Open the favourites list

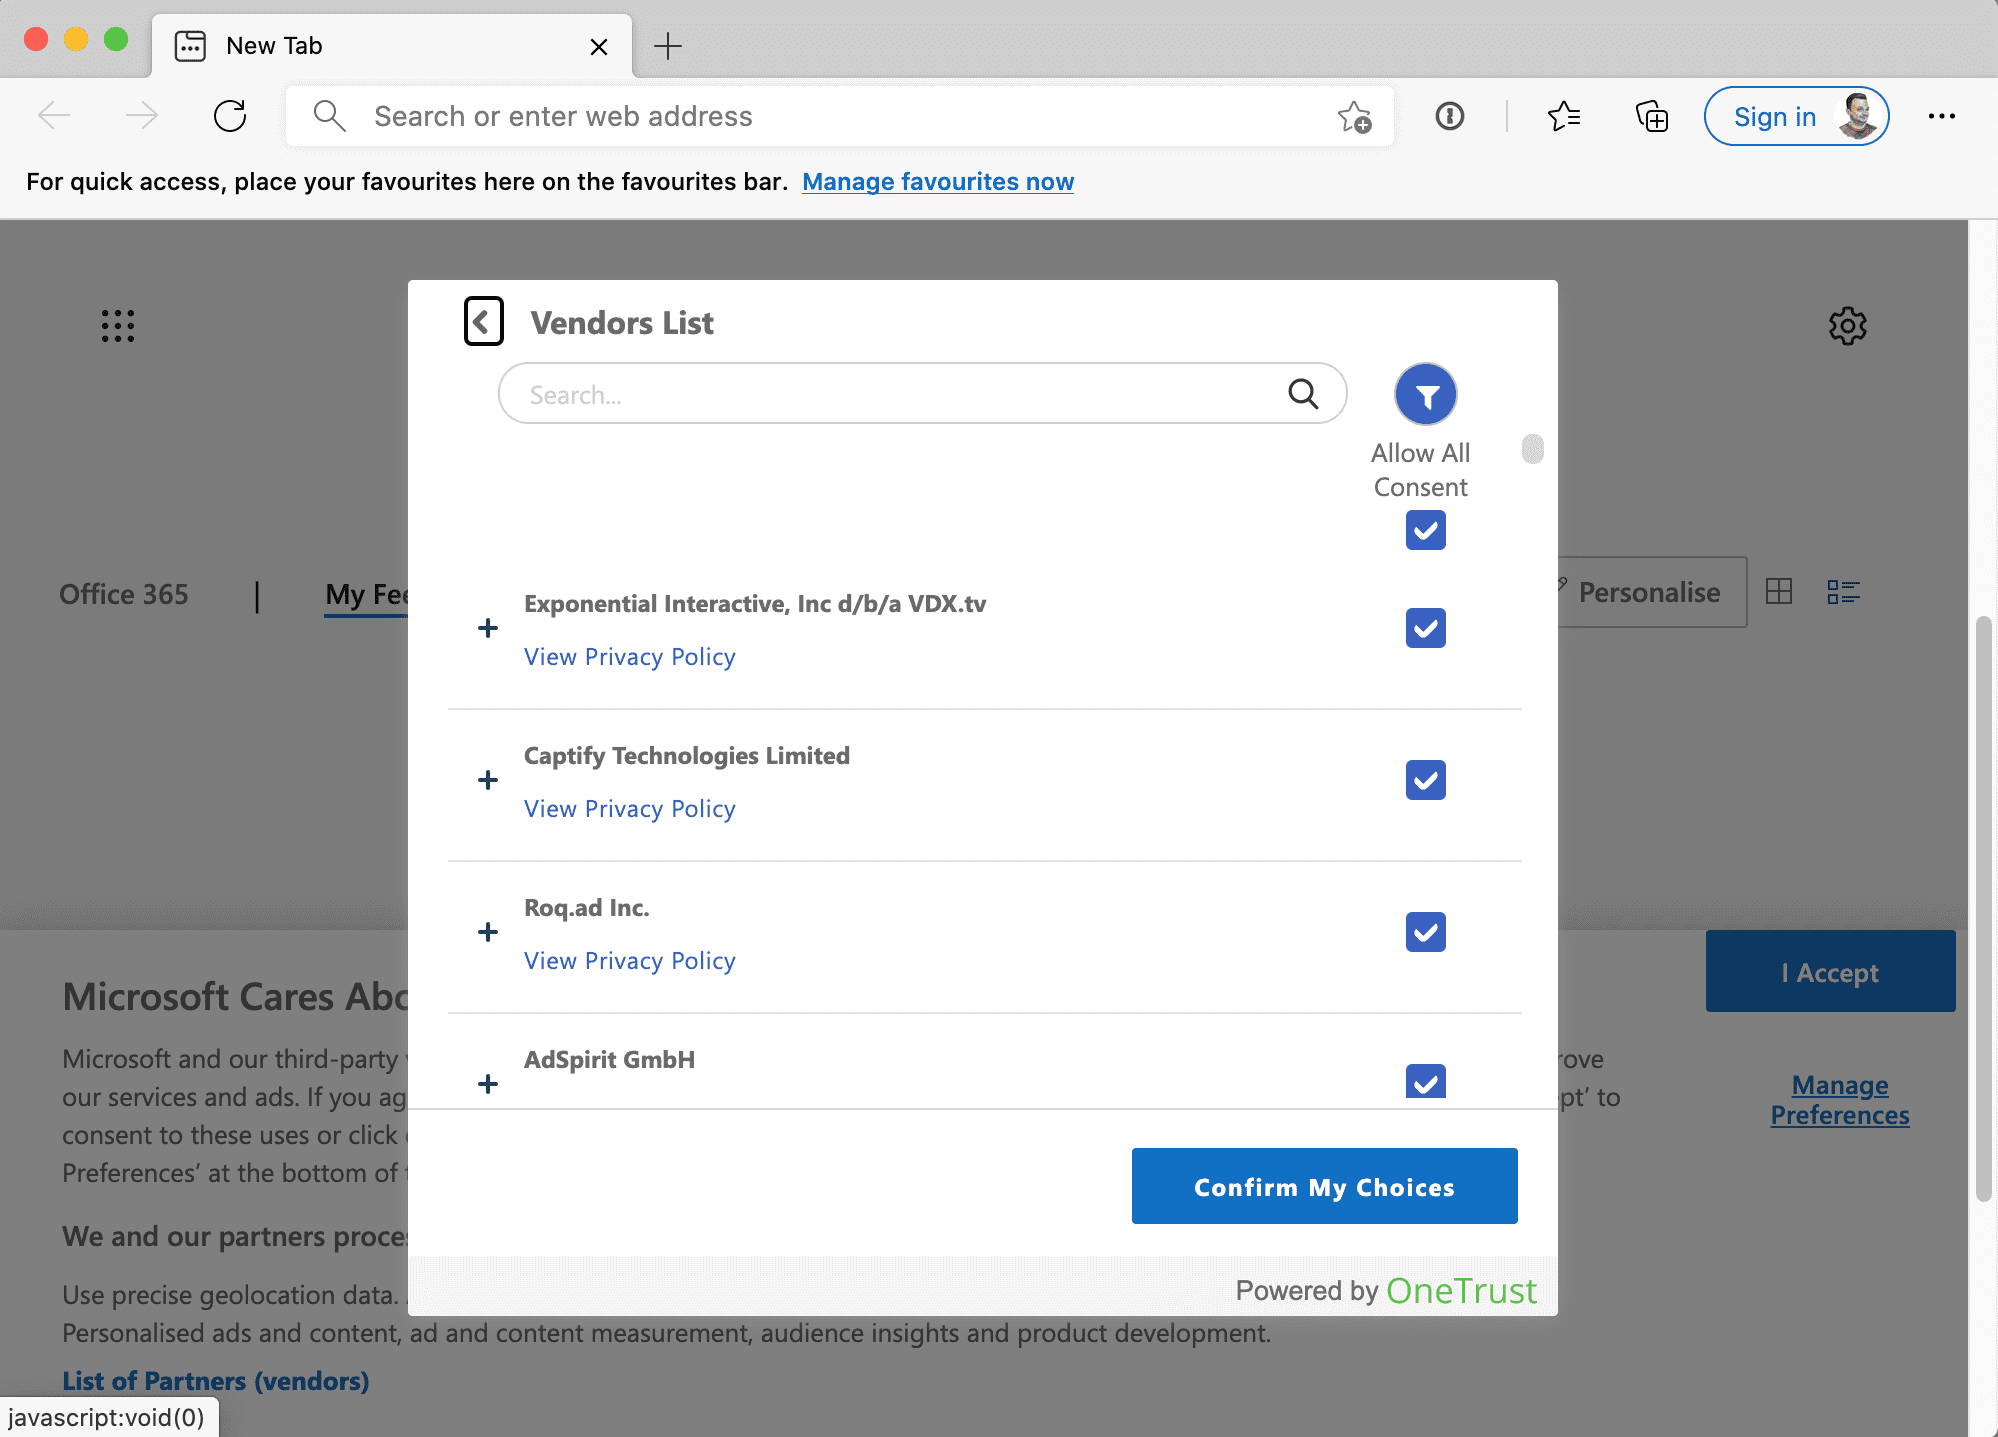(1564, 116)
